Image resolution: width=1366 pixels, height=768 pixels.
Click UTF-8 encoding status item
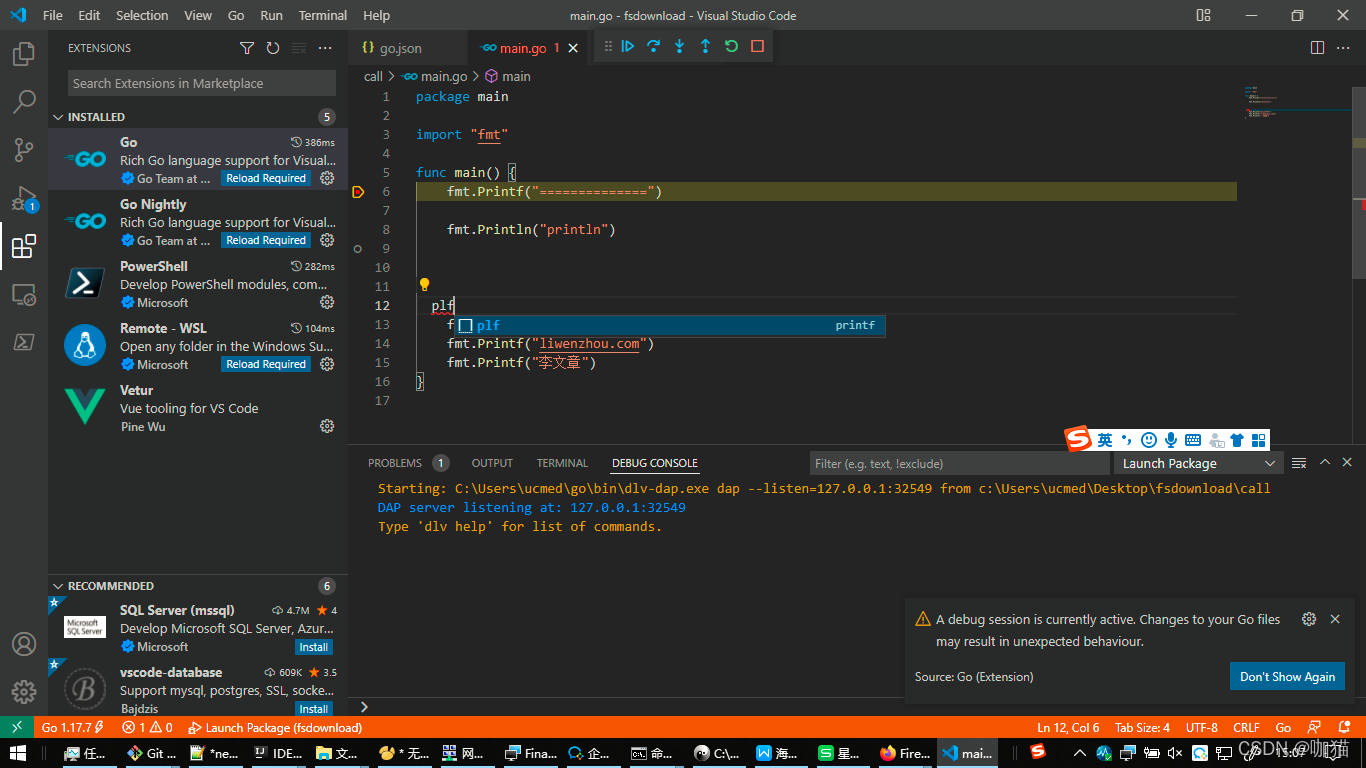(1201, 727)
